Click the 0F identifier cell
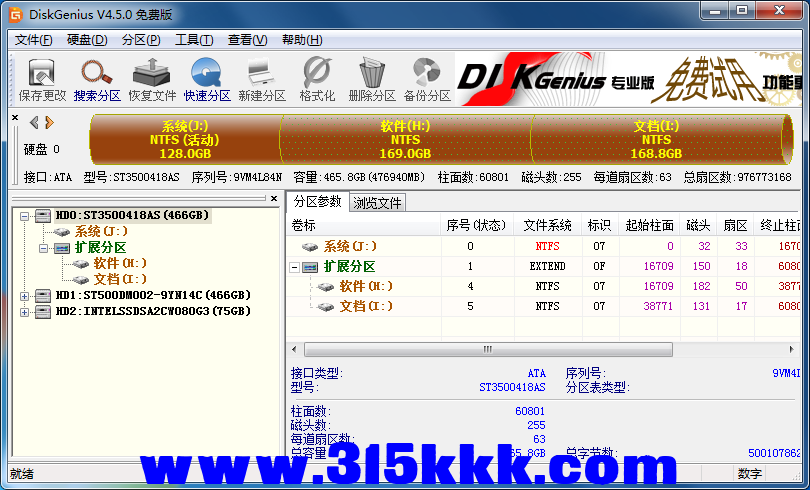810x490 pixels. 599,267
